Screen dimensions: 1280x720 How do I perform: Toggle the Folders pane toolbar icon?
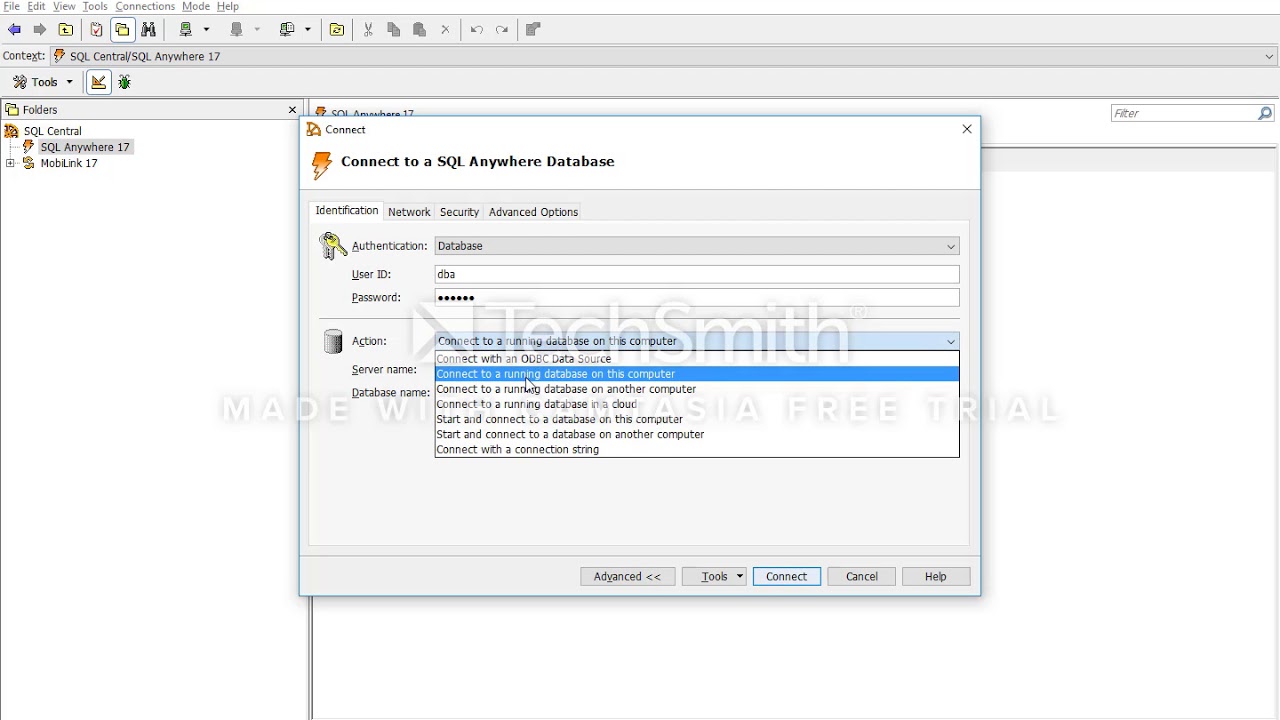point(122,30)
